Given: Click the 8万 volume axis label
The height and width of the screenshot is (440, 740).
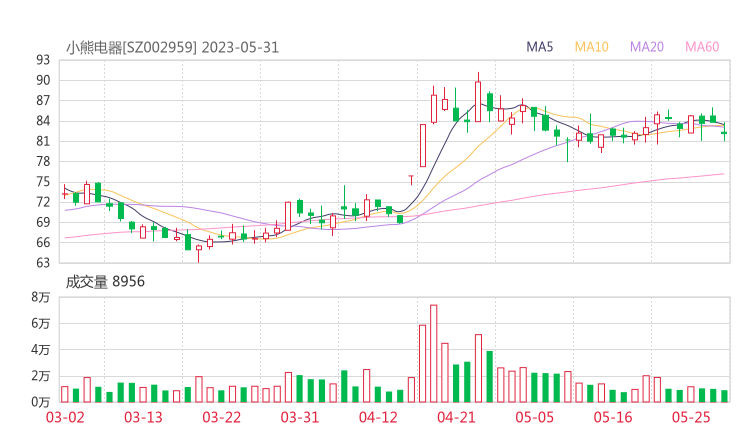Looking at the screenshot, I should pos(41,297).
